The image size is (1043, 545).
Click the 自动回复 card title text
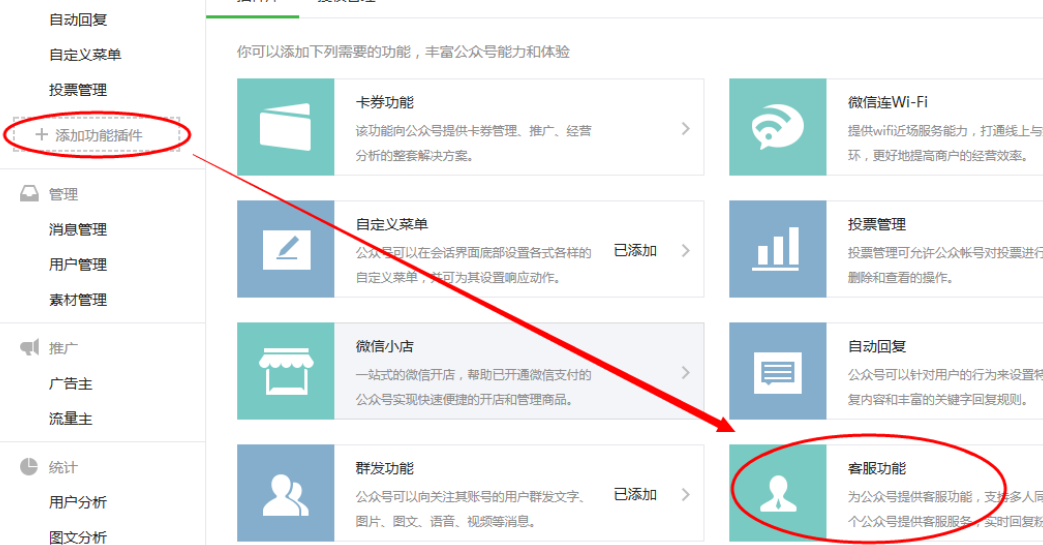click(x=877, y=346)
